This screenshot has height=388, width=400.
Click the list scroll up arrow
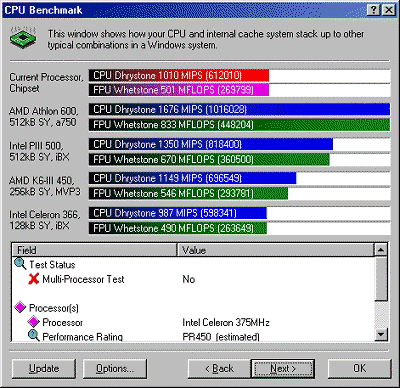[x=381, y=250]
